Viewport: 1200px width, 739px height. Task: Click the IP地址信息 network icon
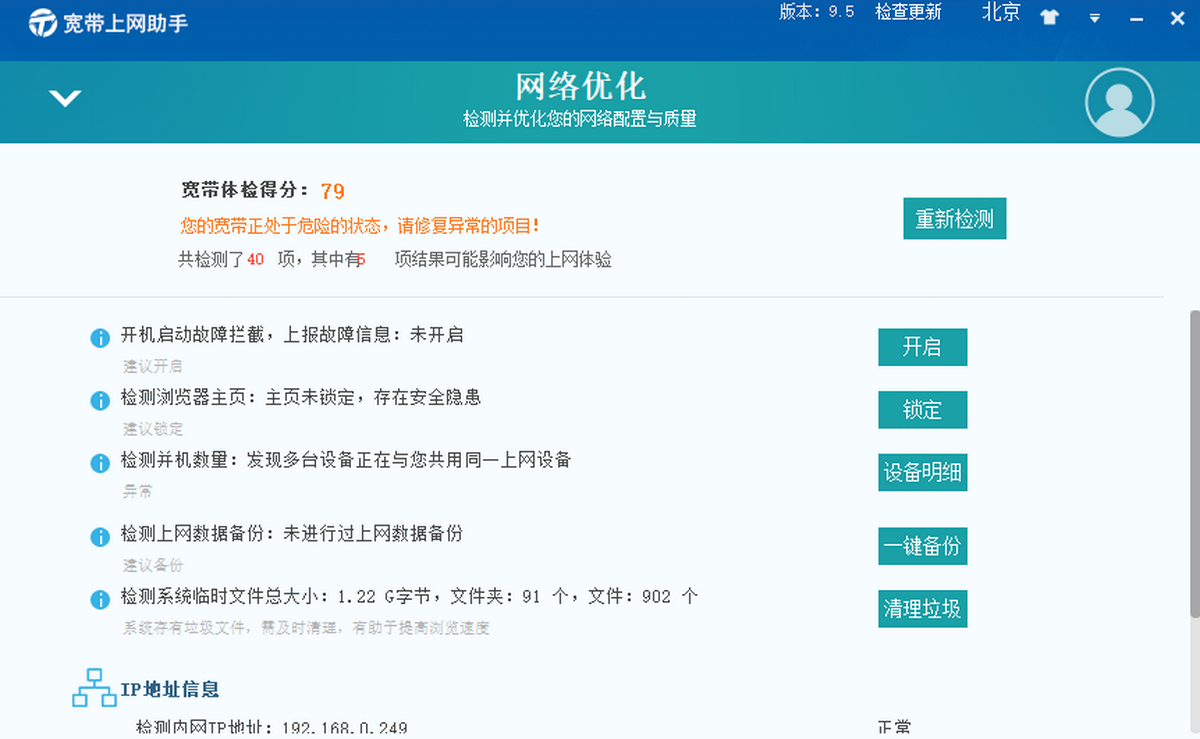point(94,688)
